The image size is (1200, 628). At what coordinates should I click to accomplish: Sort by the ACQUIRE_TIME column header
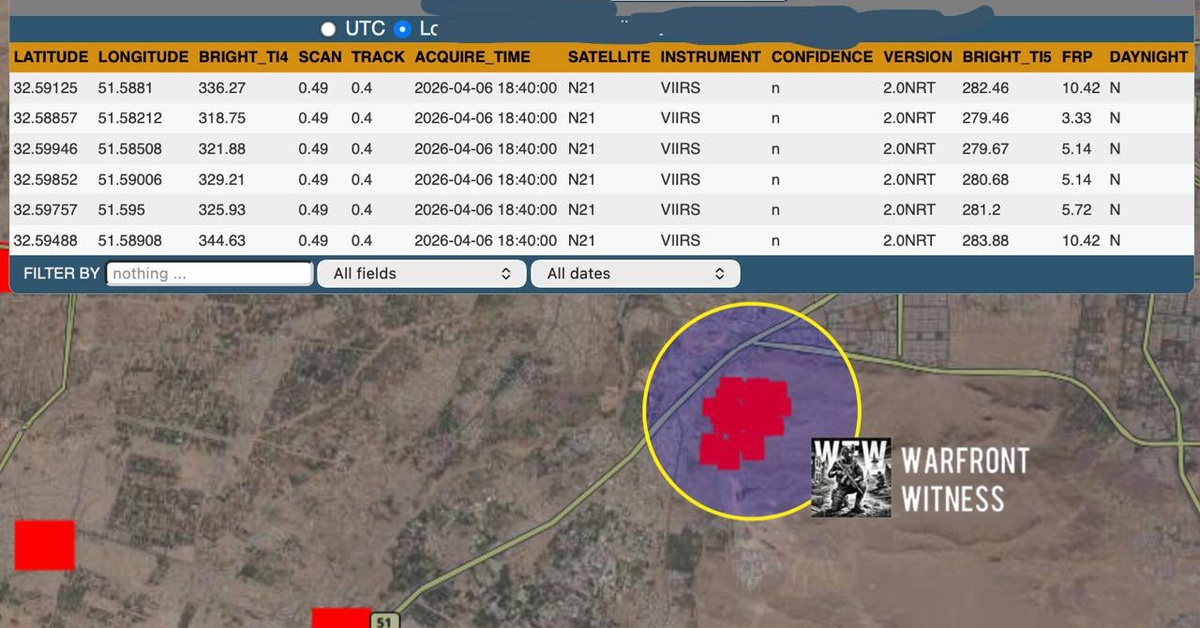472,57
